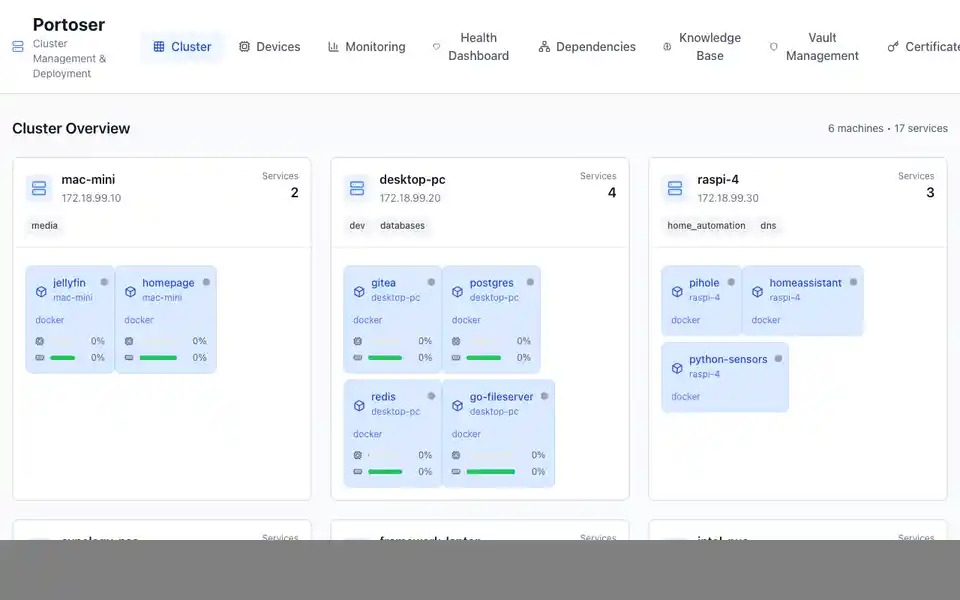Click the media tag on mac-mini
The image size is (960, 600).
point(45,225)
